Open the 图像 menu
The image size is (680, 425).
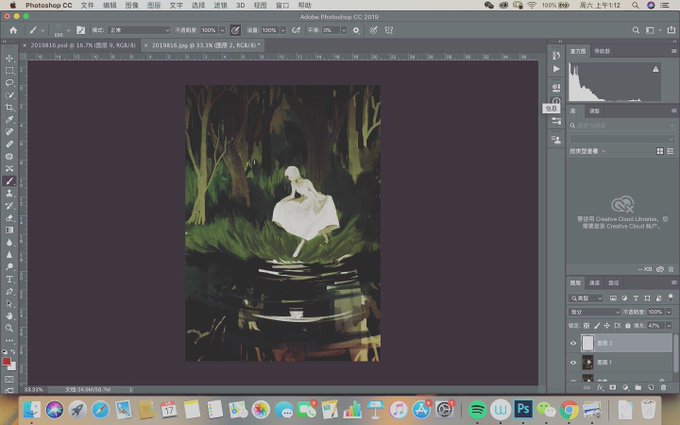(x=131, y=5)
